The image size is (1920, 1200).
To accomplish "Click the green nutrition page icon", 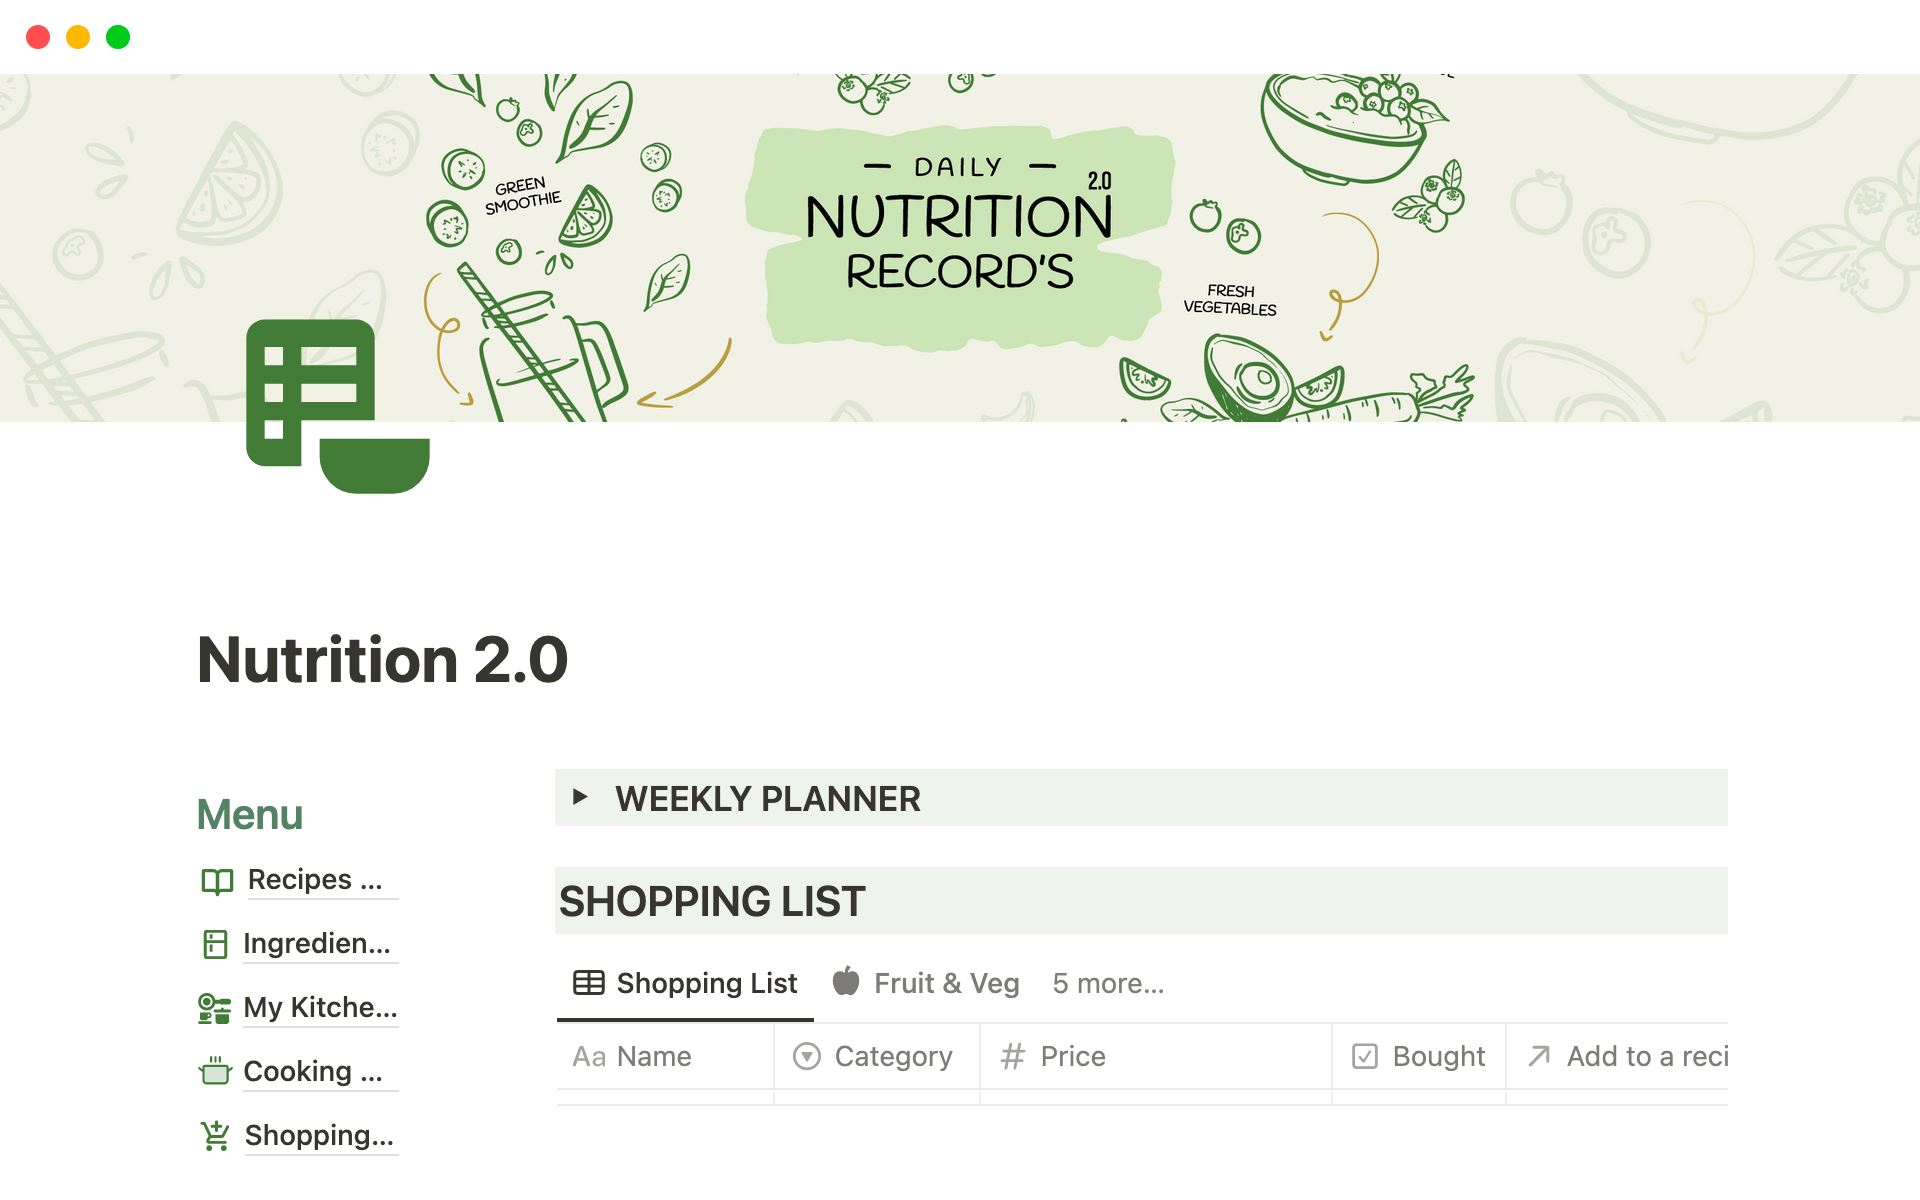I will 337,405.
